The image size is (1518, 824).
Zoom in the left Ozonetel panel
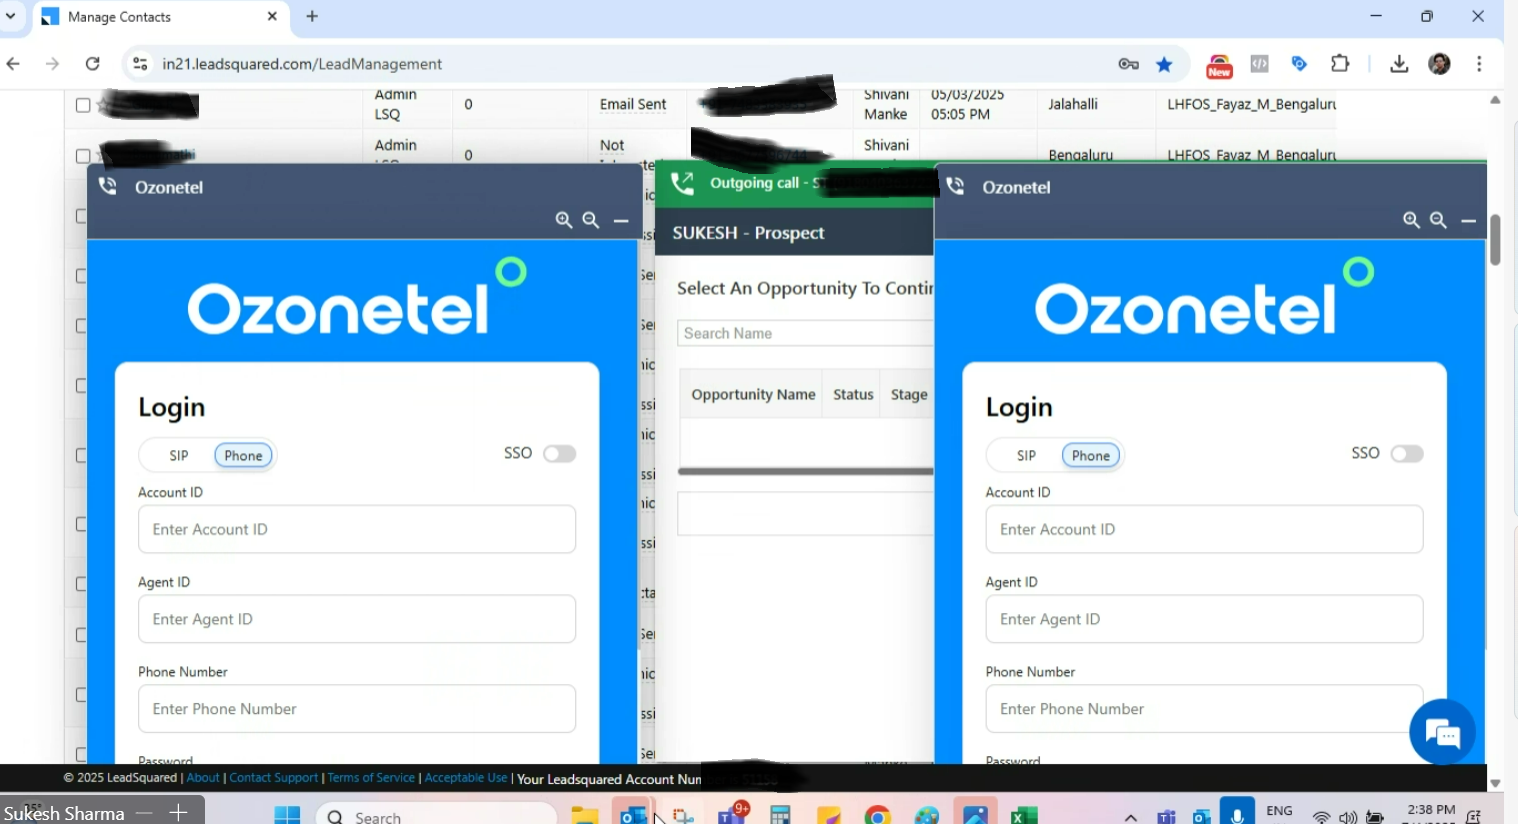click(564, 220)
